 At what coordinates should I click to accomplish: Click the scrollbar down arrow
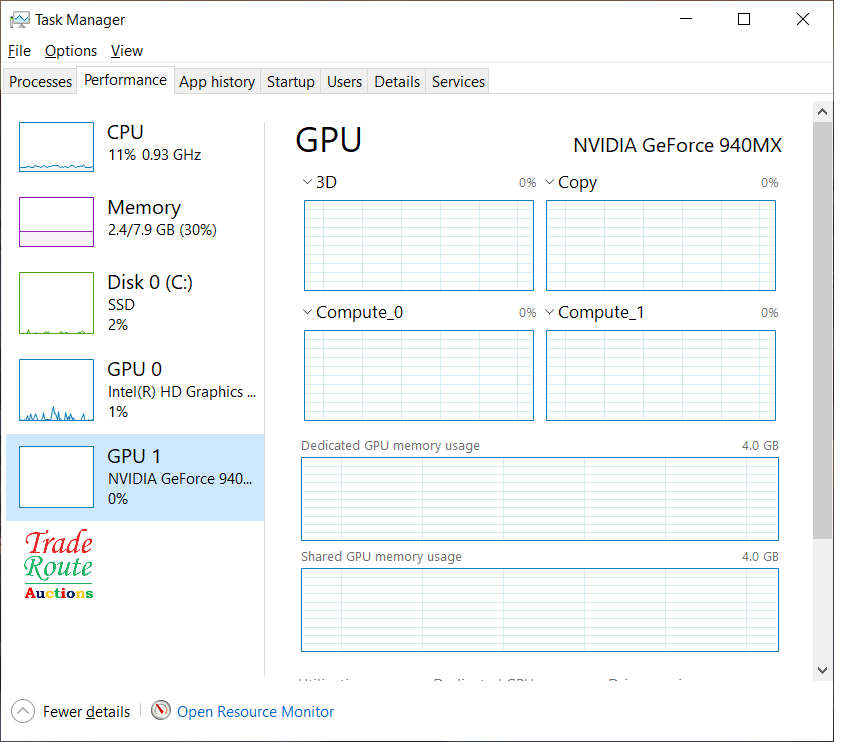[x=822, y=670]
